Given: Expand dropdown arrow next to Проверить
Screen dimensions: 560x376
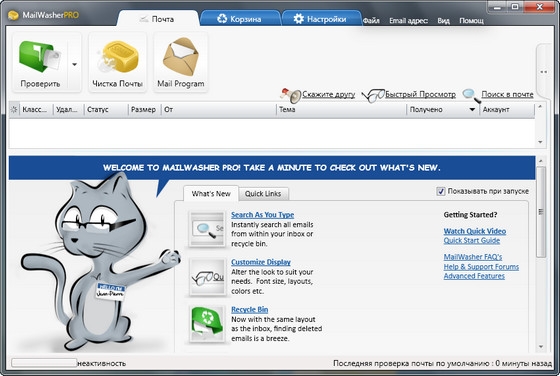Looking at the screenshot, I should click(74, 65).
